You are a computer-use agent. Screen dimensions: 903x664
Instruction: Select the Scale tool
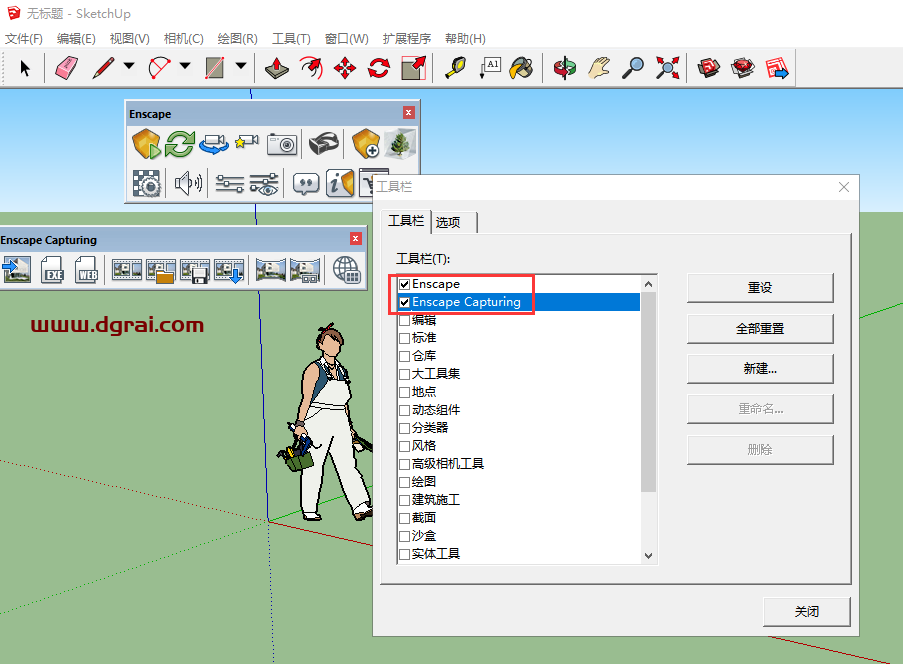(413, 68)
